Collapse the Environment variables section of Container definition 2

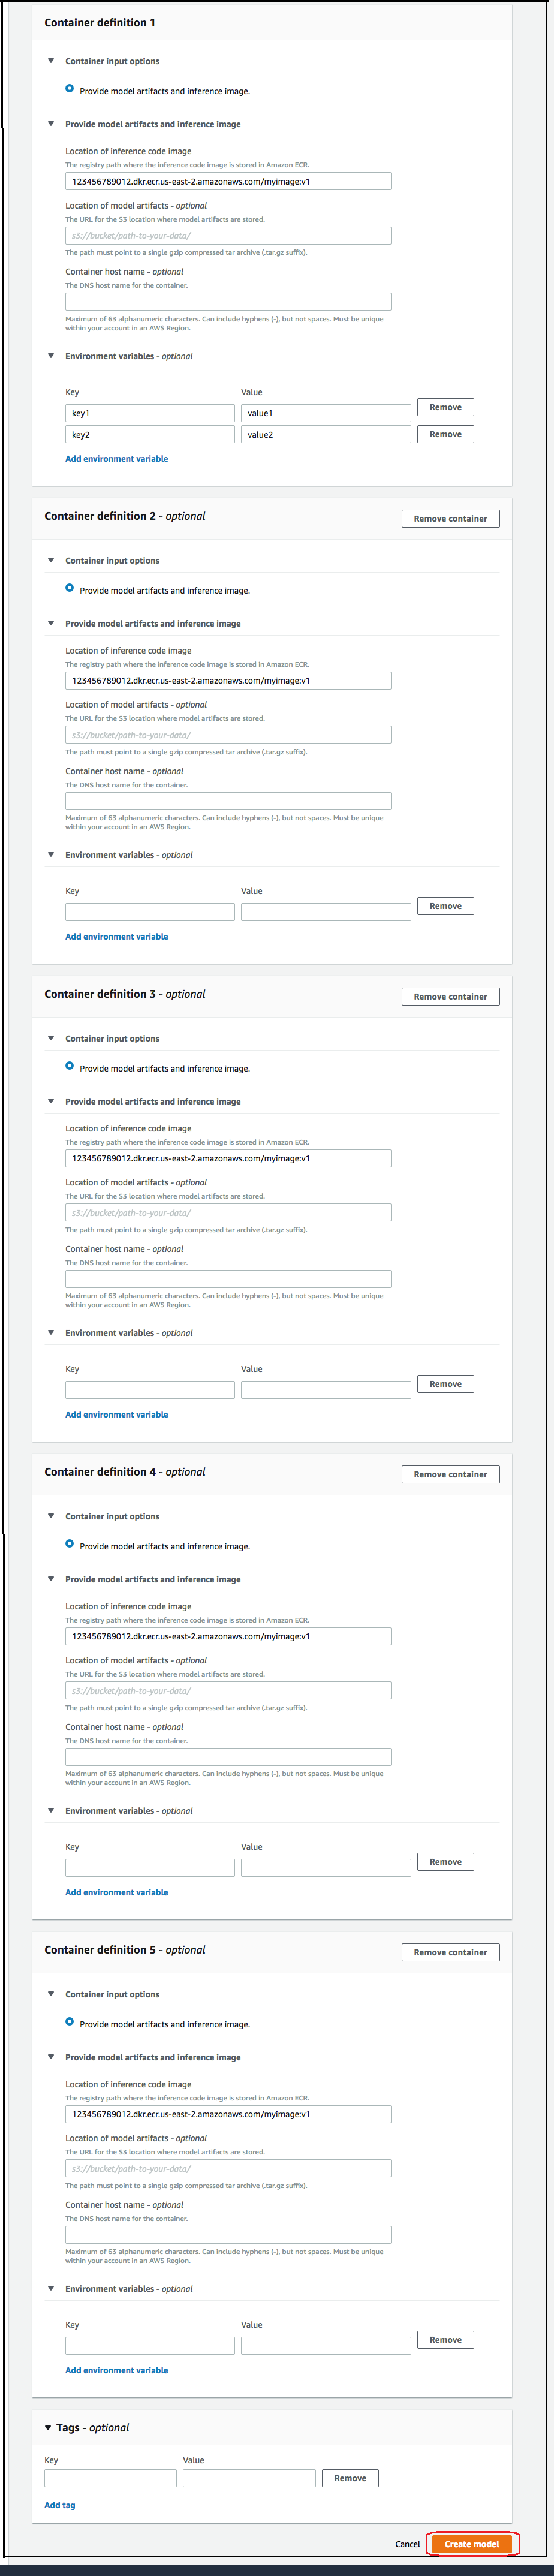coord(50,855)
